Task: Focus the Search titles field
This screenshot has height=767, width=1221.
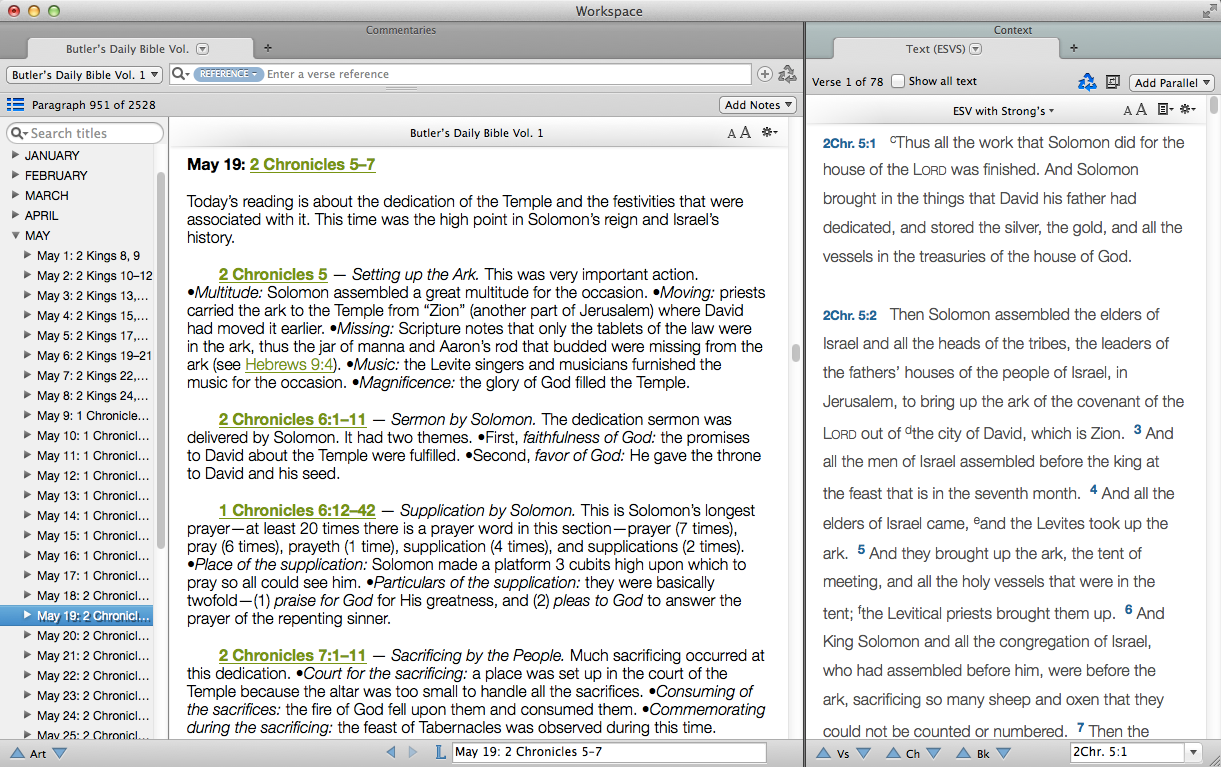Action: point(85,133)
